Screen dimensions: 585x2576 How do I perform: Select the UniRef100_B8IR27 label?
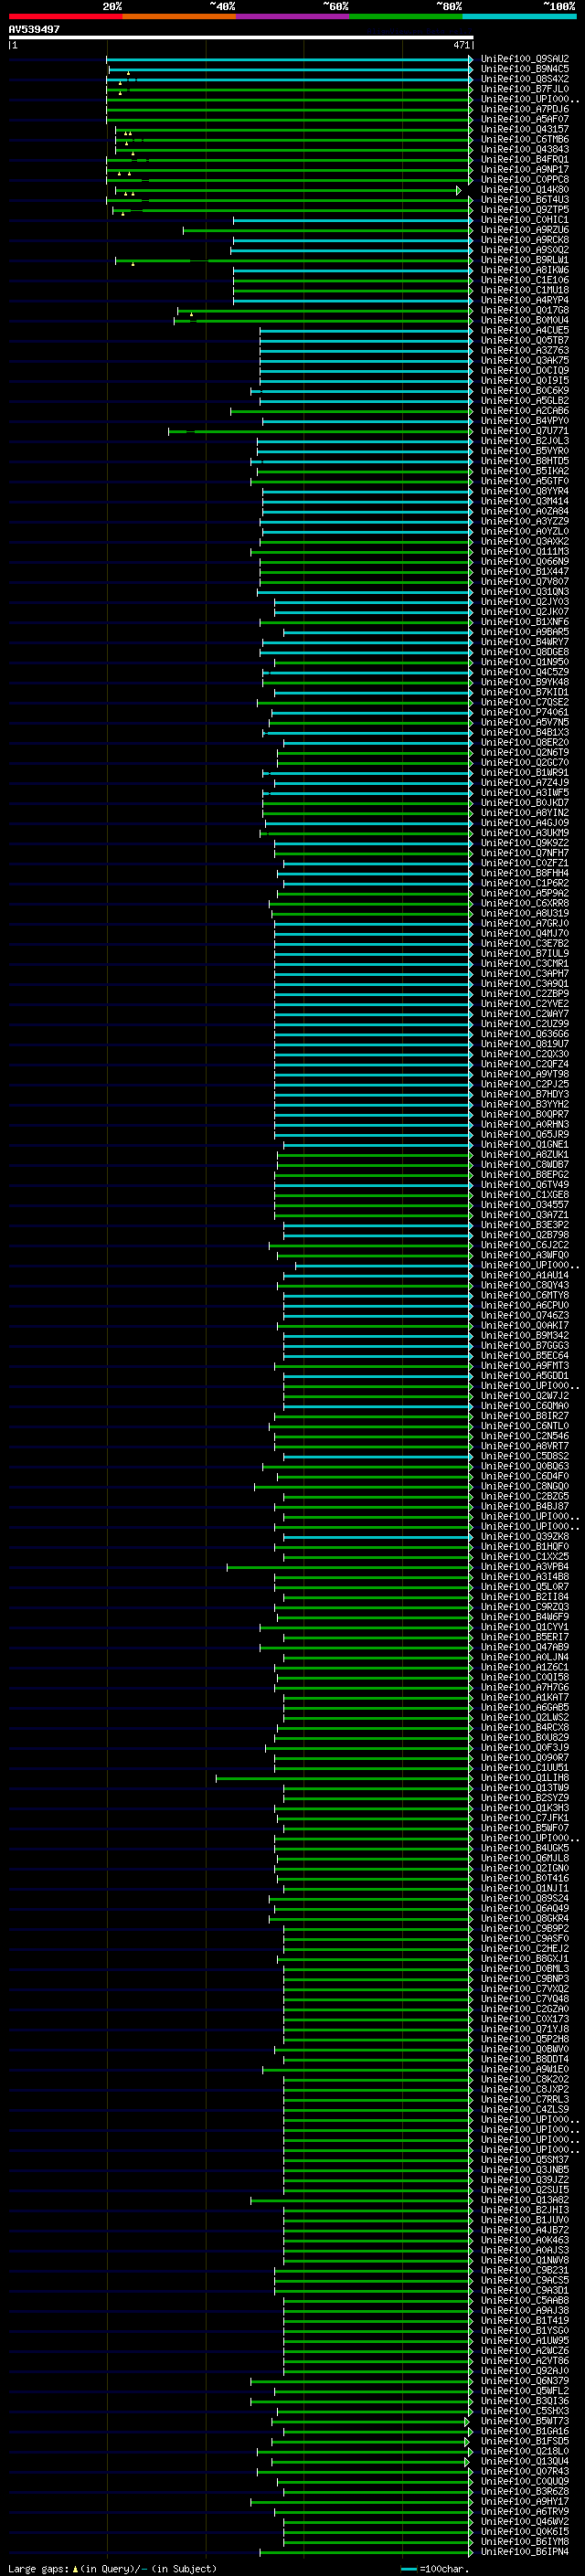(525, 1415)
